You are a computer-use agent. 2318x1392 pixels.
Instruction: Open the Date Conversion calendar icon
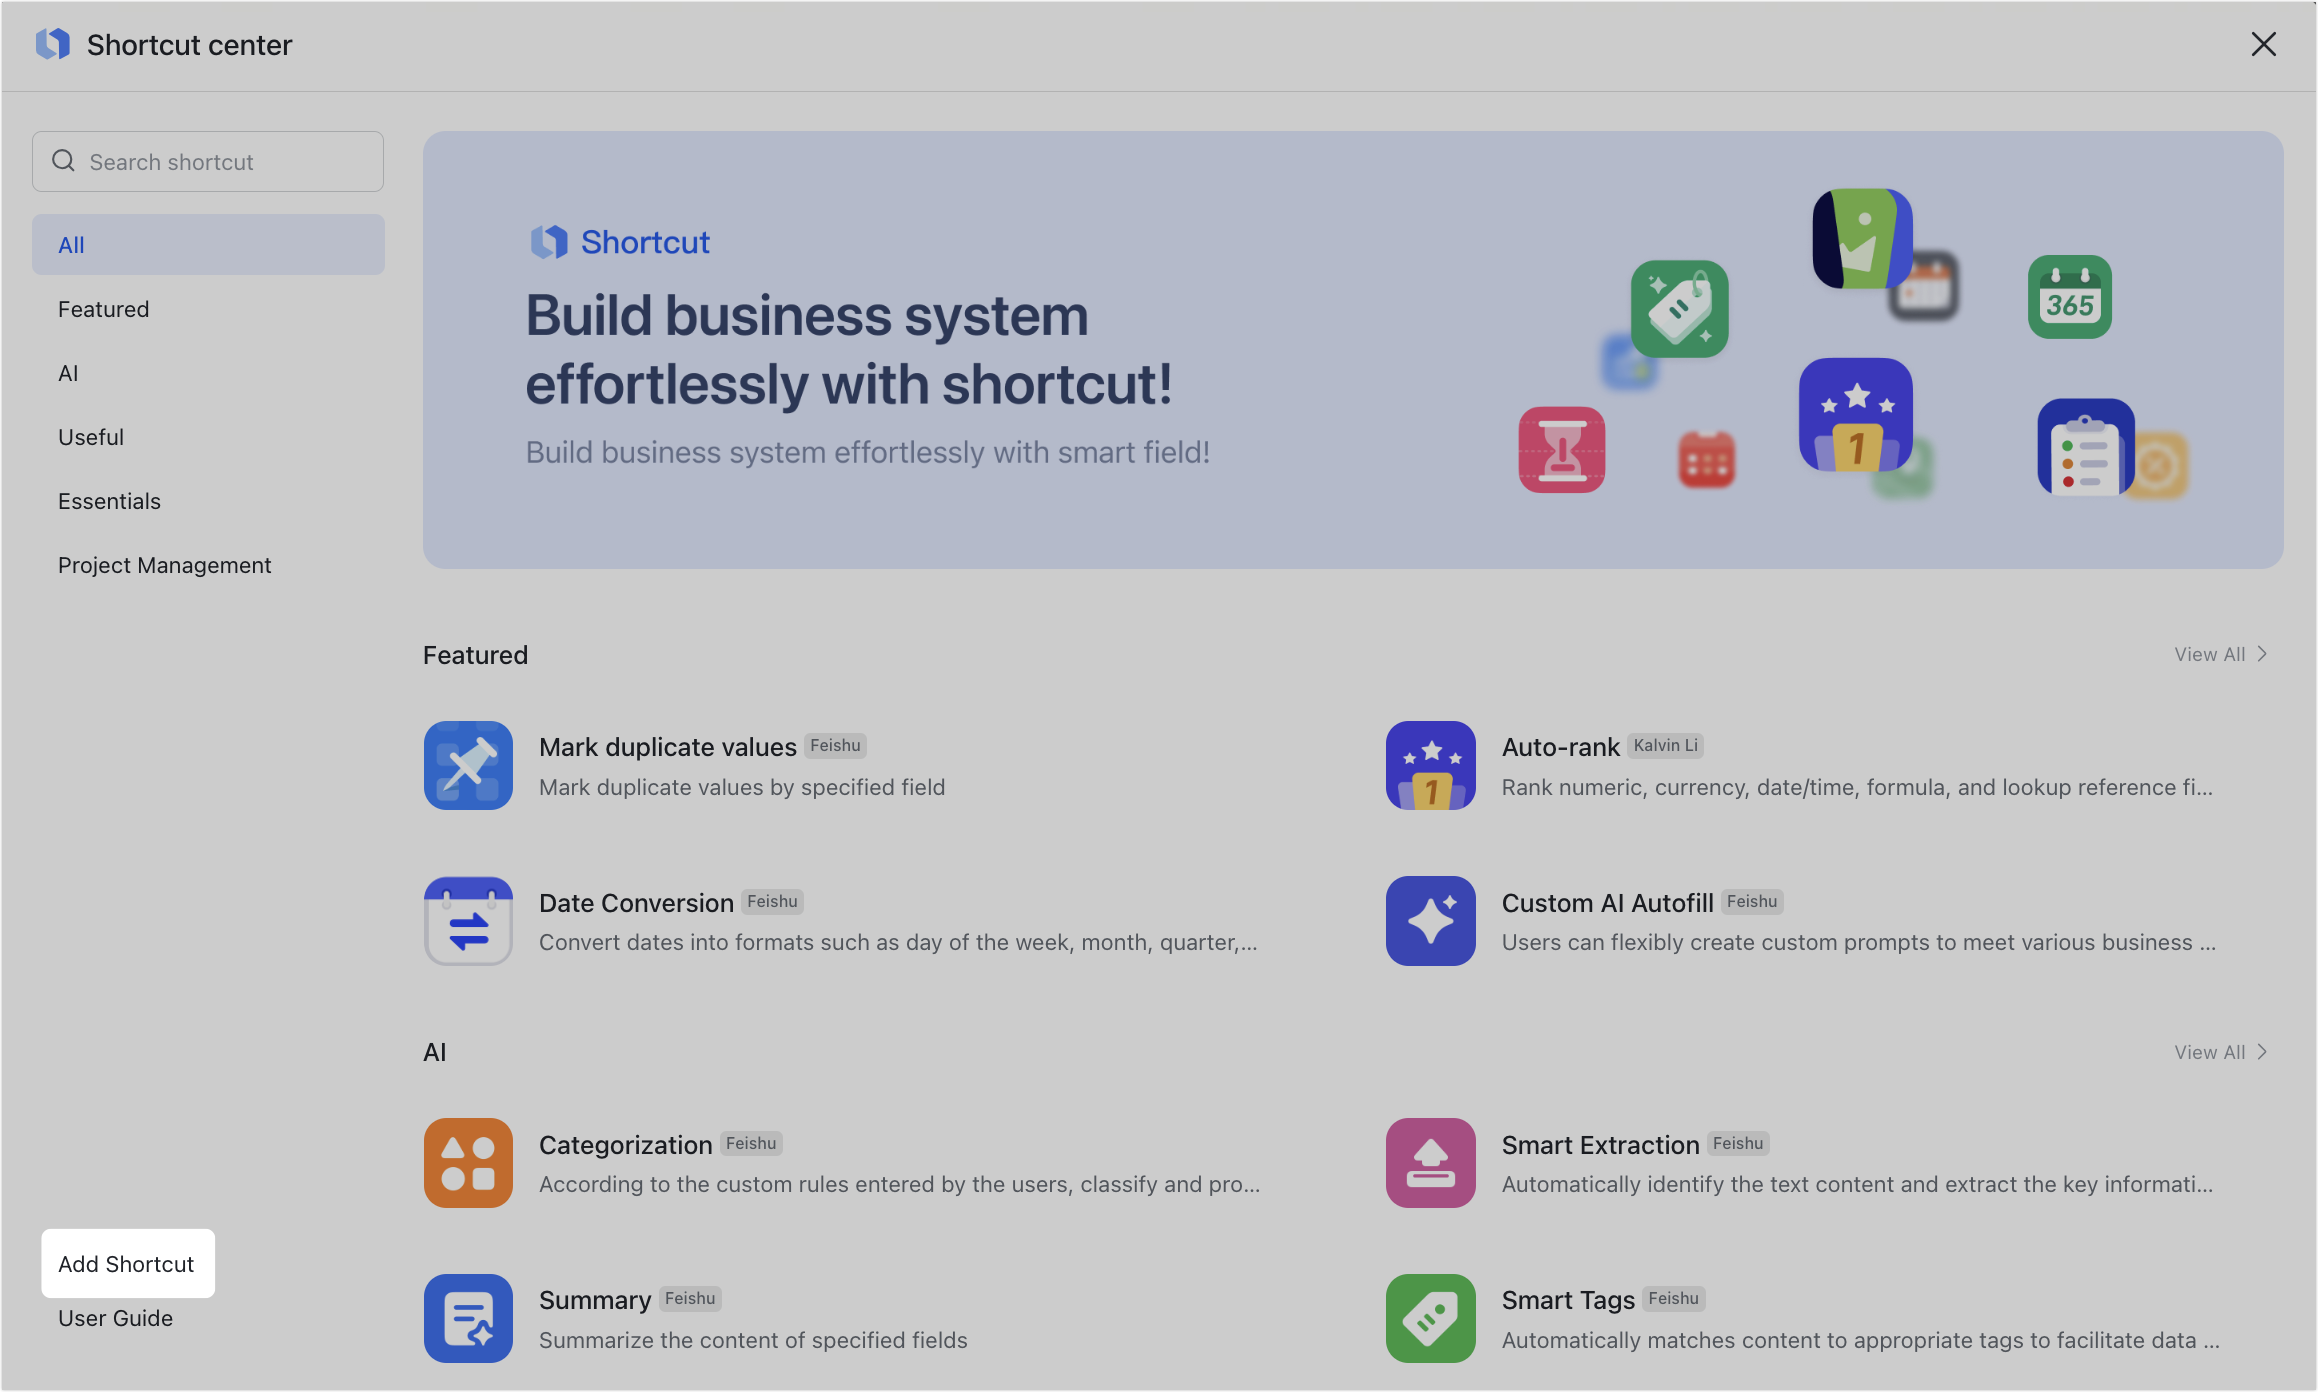468,921
